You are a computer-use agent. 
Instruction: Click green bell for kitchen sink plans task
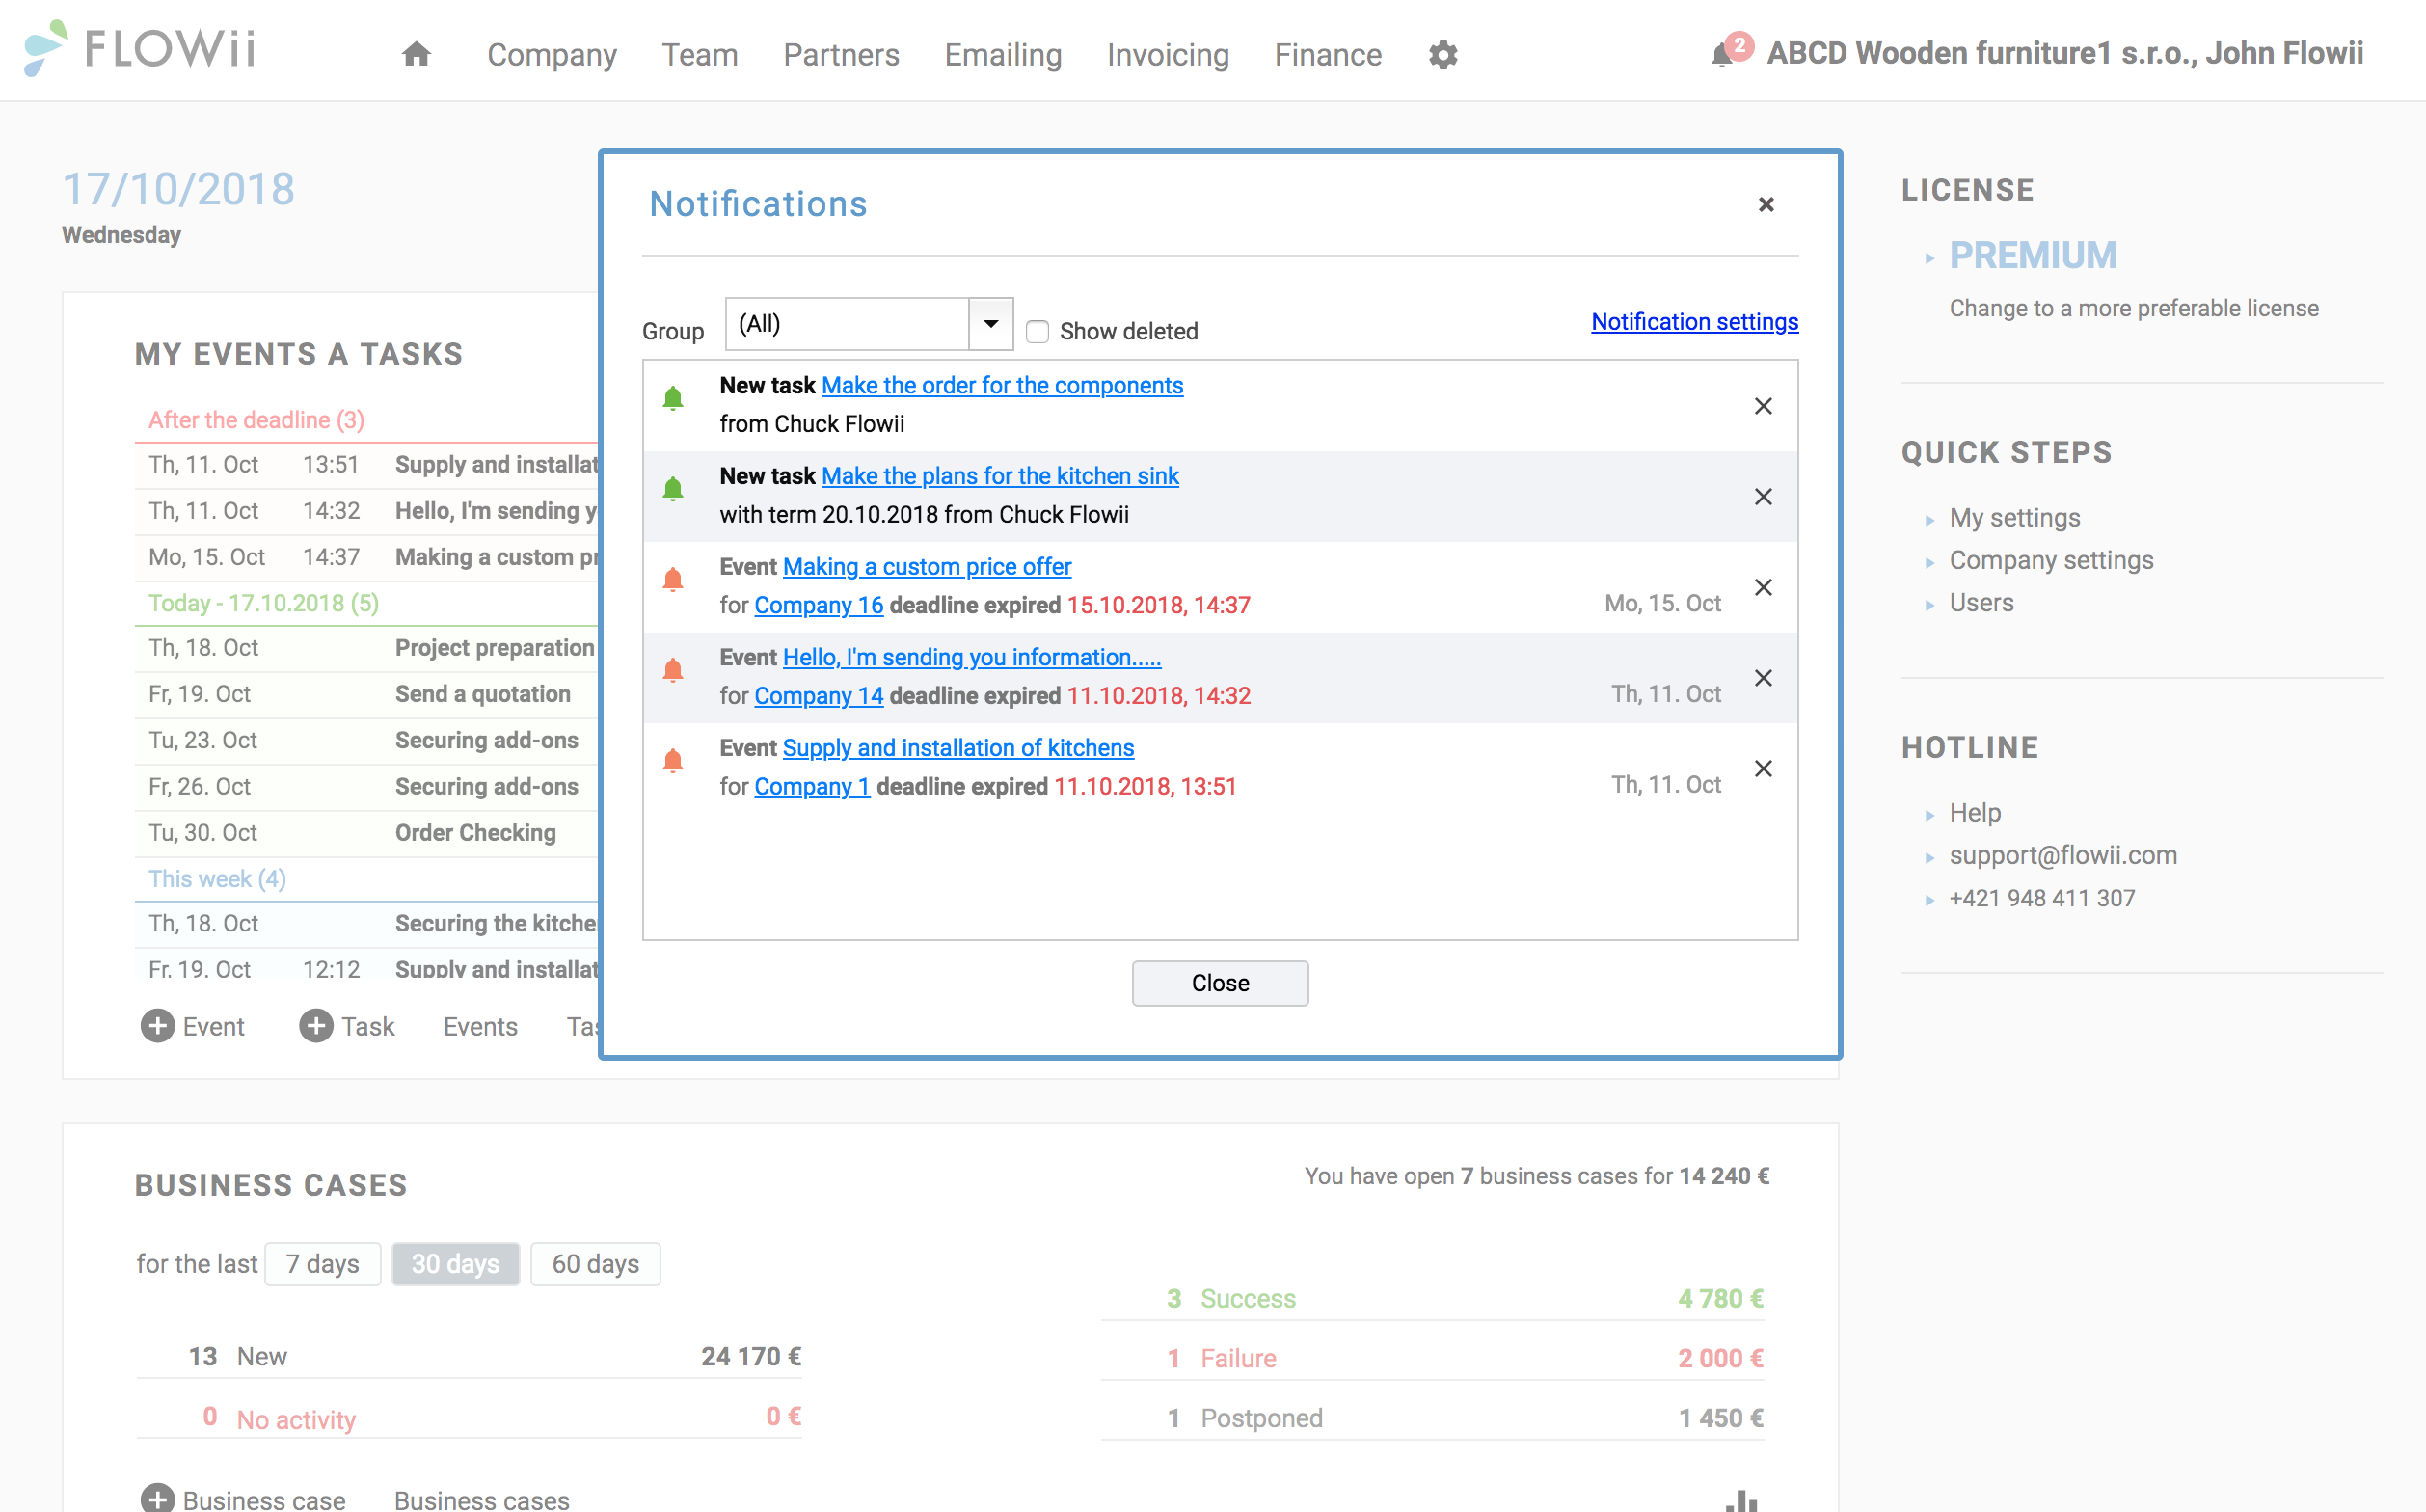[673, 489]
